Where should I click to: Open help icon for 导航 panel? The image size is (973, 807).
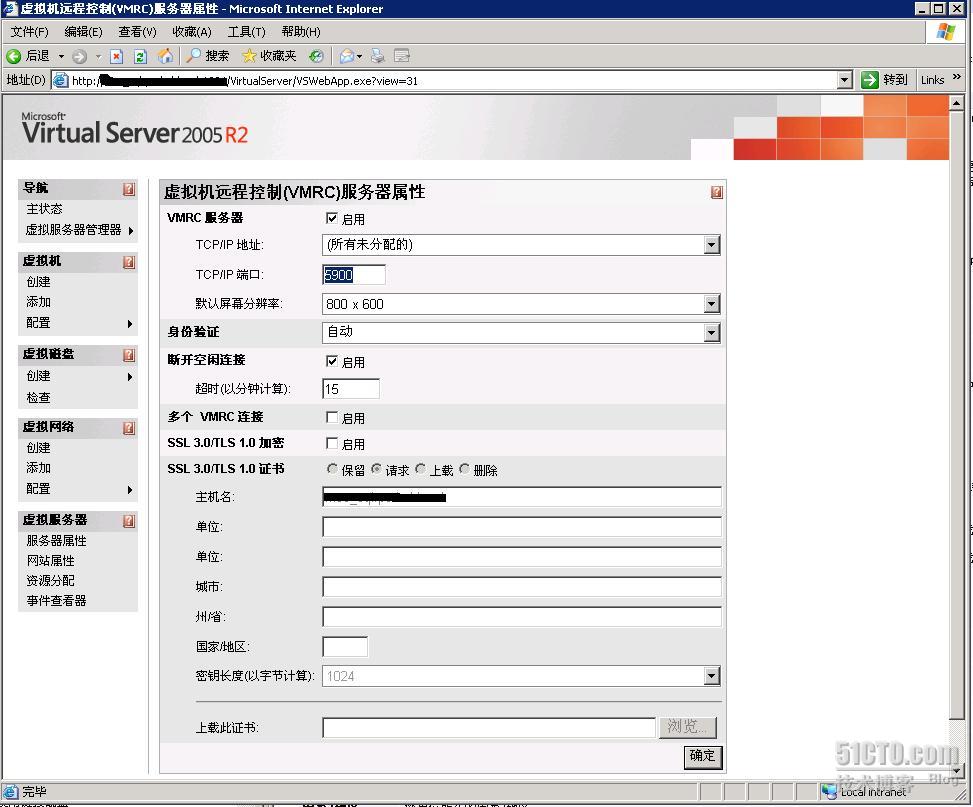(x=128, y=189)
